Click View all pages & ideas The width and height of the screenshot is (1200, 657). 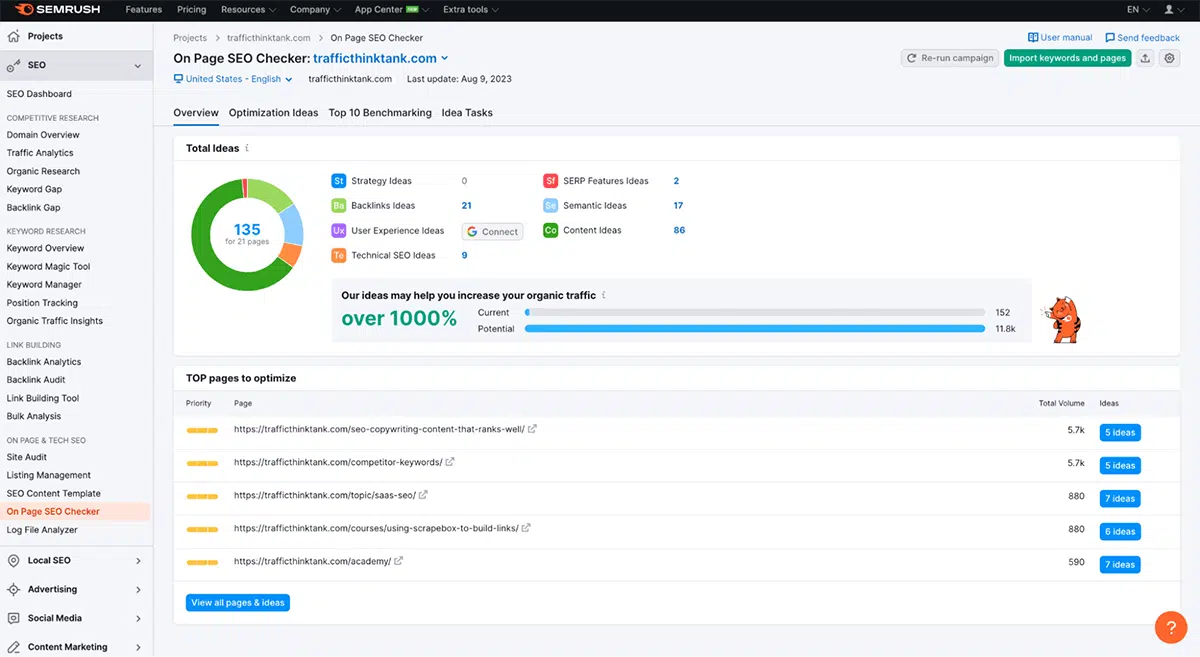point(238,603)
